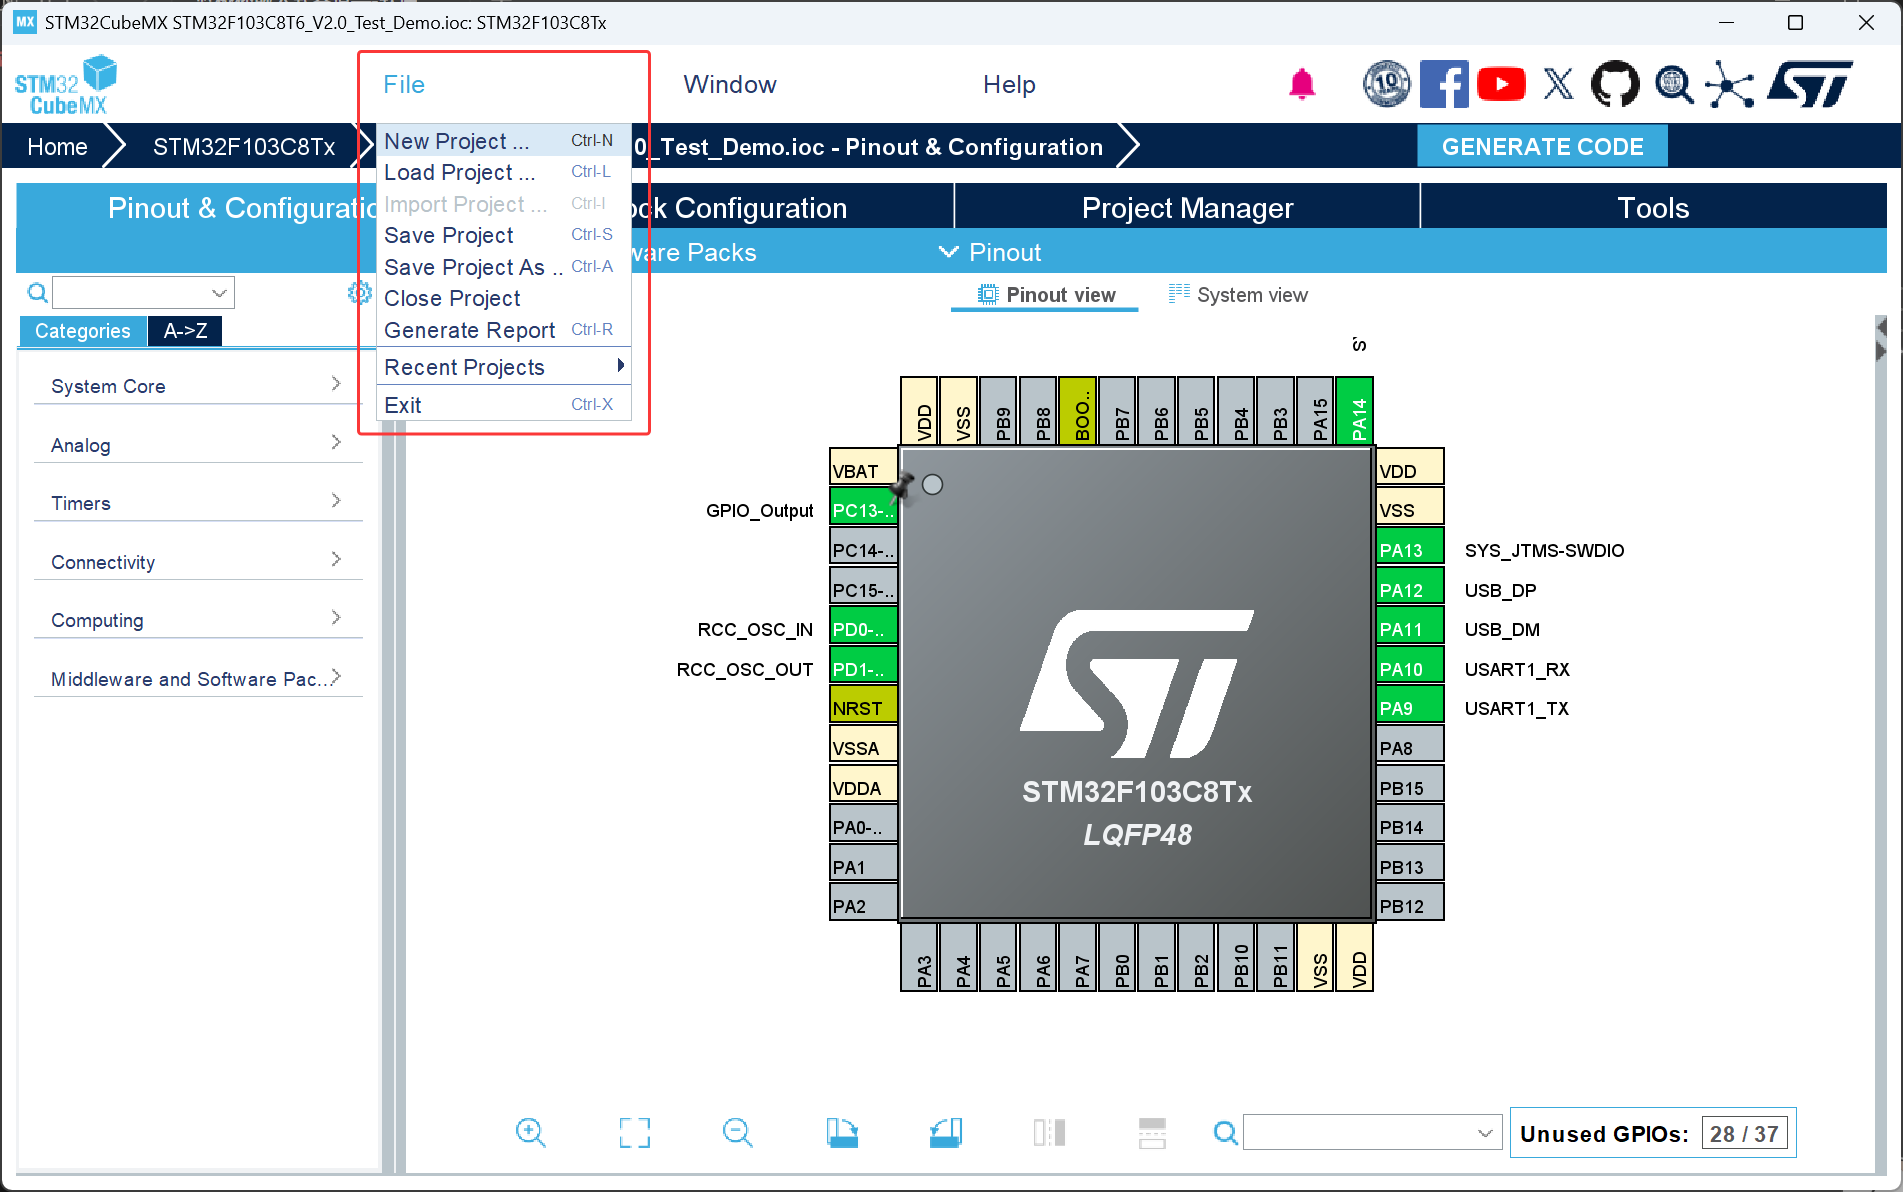This screenshot has width=1903, height=1192.
Task: Select the BOOT0 pin on top
Action: (x=1077, y=411)
